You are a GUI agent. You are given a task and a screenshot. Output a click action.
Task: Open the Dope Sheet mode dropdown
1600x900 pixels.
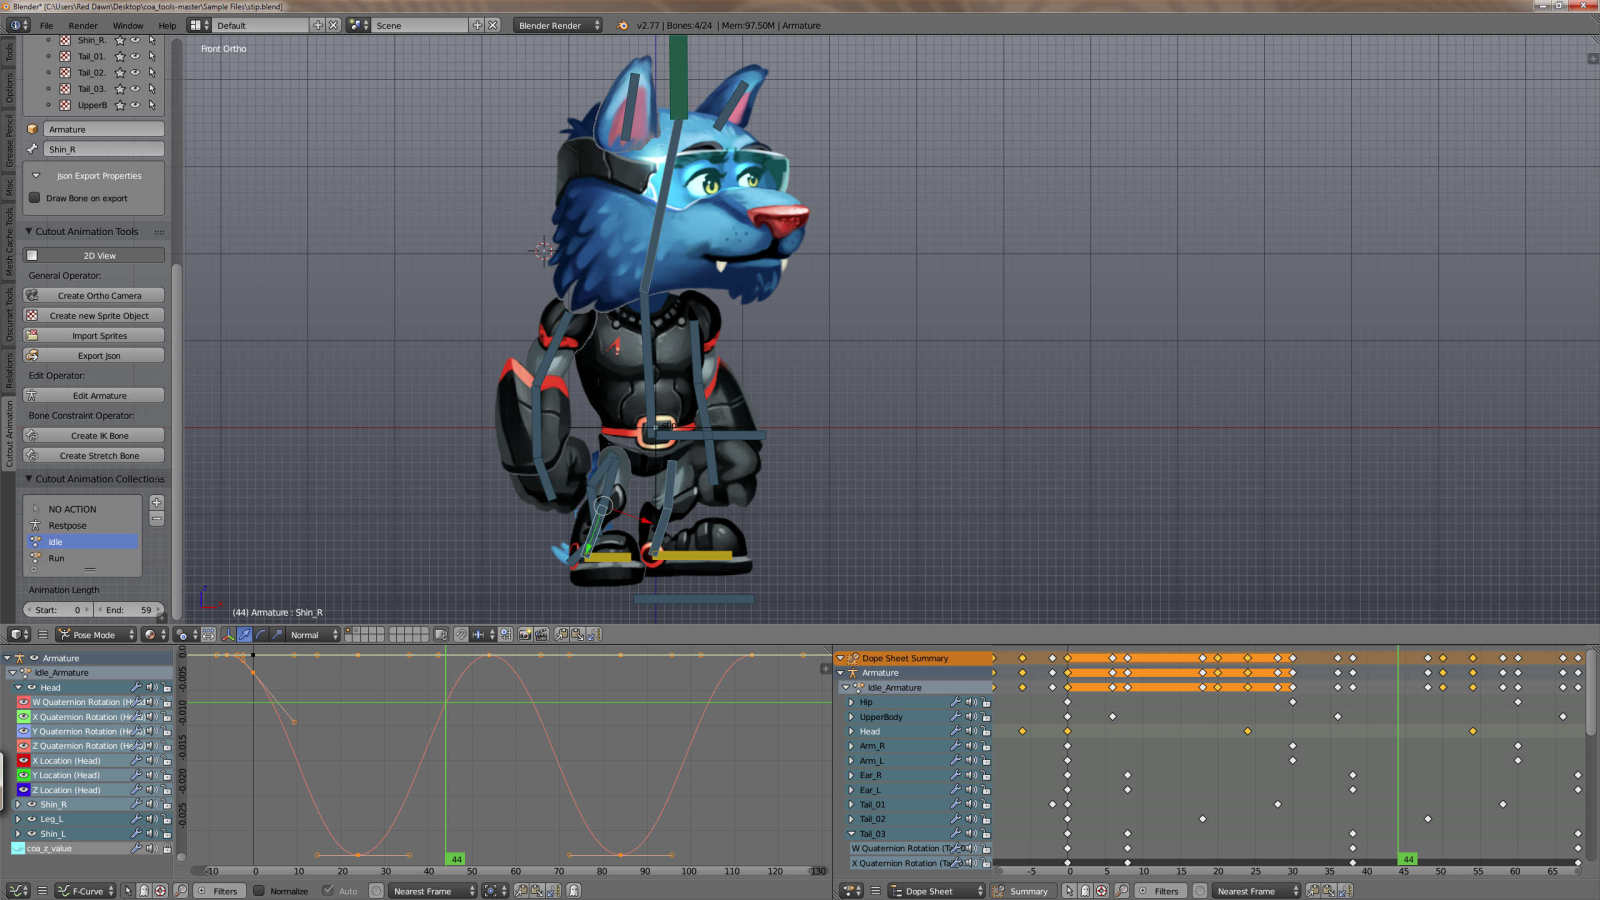(x=937, y=890)
